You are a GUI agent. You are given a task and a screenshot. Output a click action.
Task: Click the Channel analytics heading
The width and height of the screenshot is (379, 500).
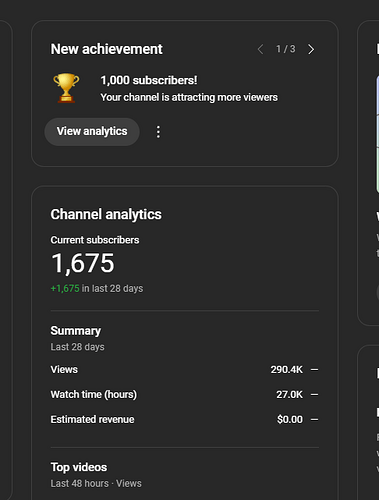click(106, 214)
